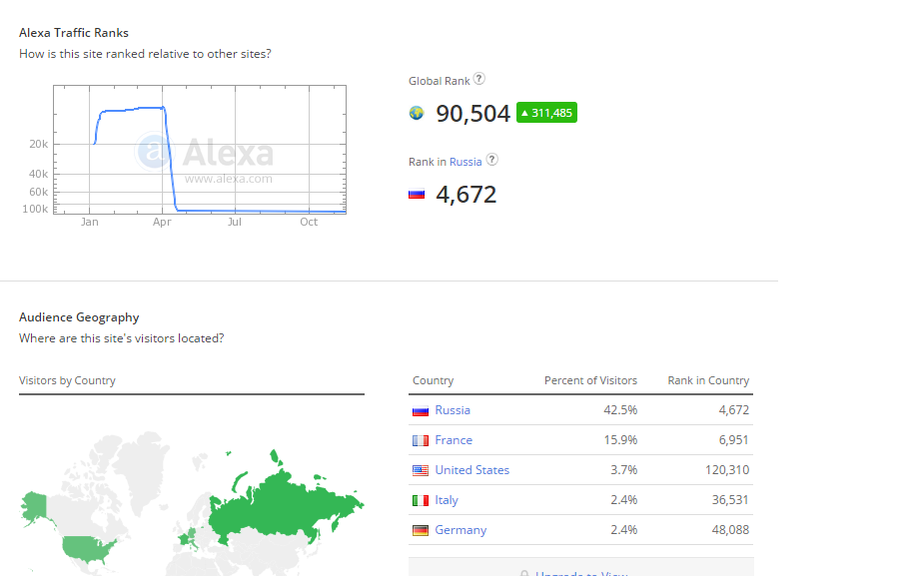This screenshot has height=576, width=918.
Task: Open the United States country link
Action: click(x=472, y=469)
